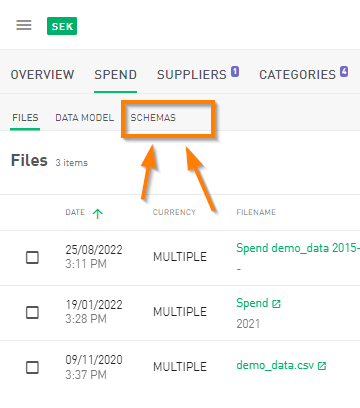The width and height of the screenshot is (360, 408).
Task: Open the hamburger navigation menu
Action: pos(24,25)
